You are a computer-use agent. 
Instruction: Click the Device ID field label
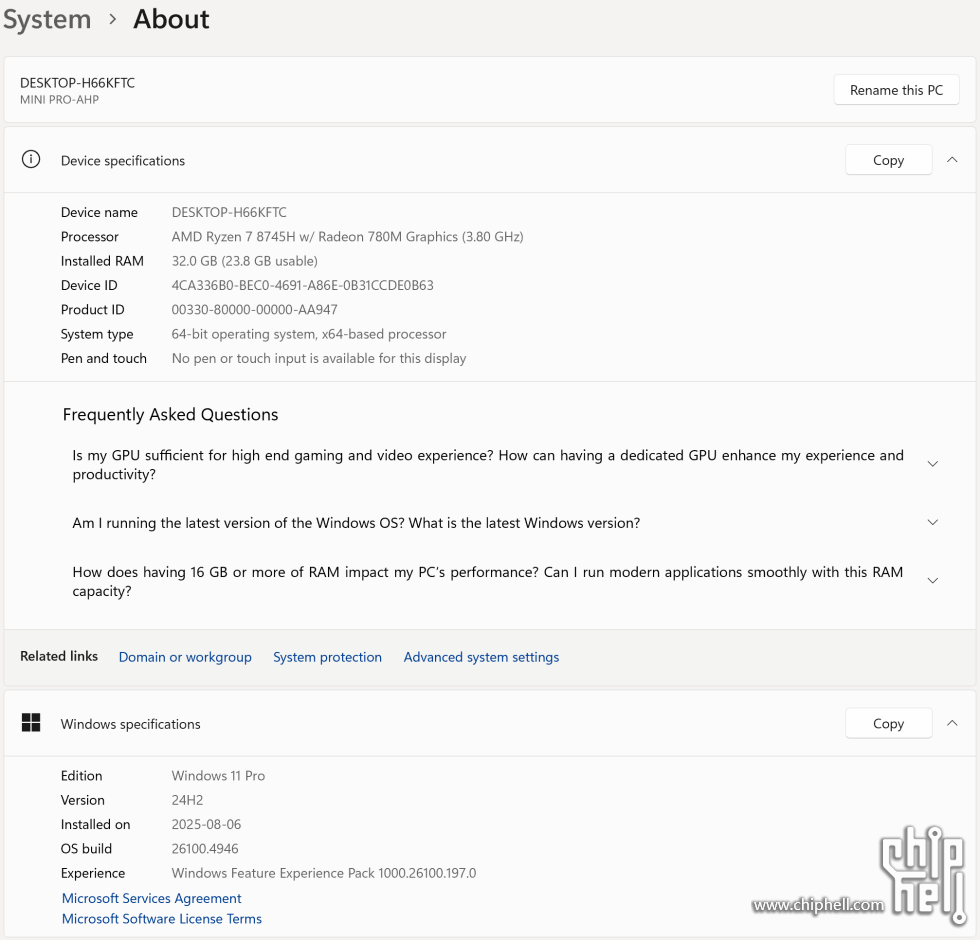click(x=89, y=286)
